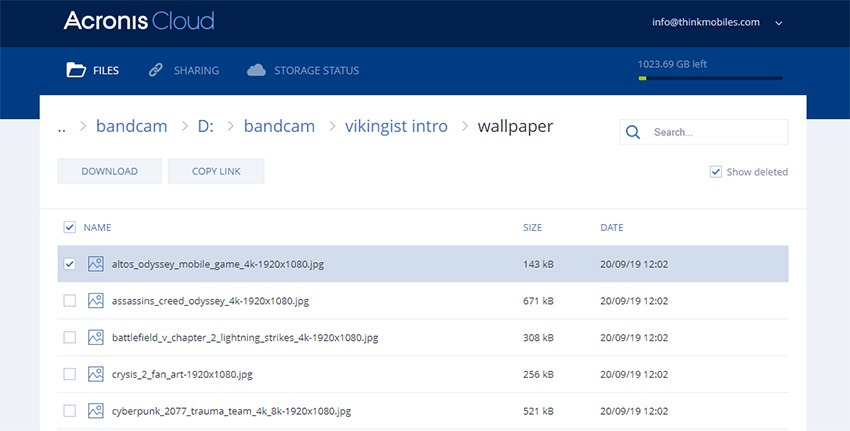Screen dimensions: 850x431
Task: Expand the info@thinkmobiles.com account dropdown
Action: click(779, 22)
